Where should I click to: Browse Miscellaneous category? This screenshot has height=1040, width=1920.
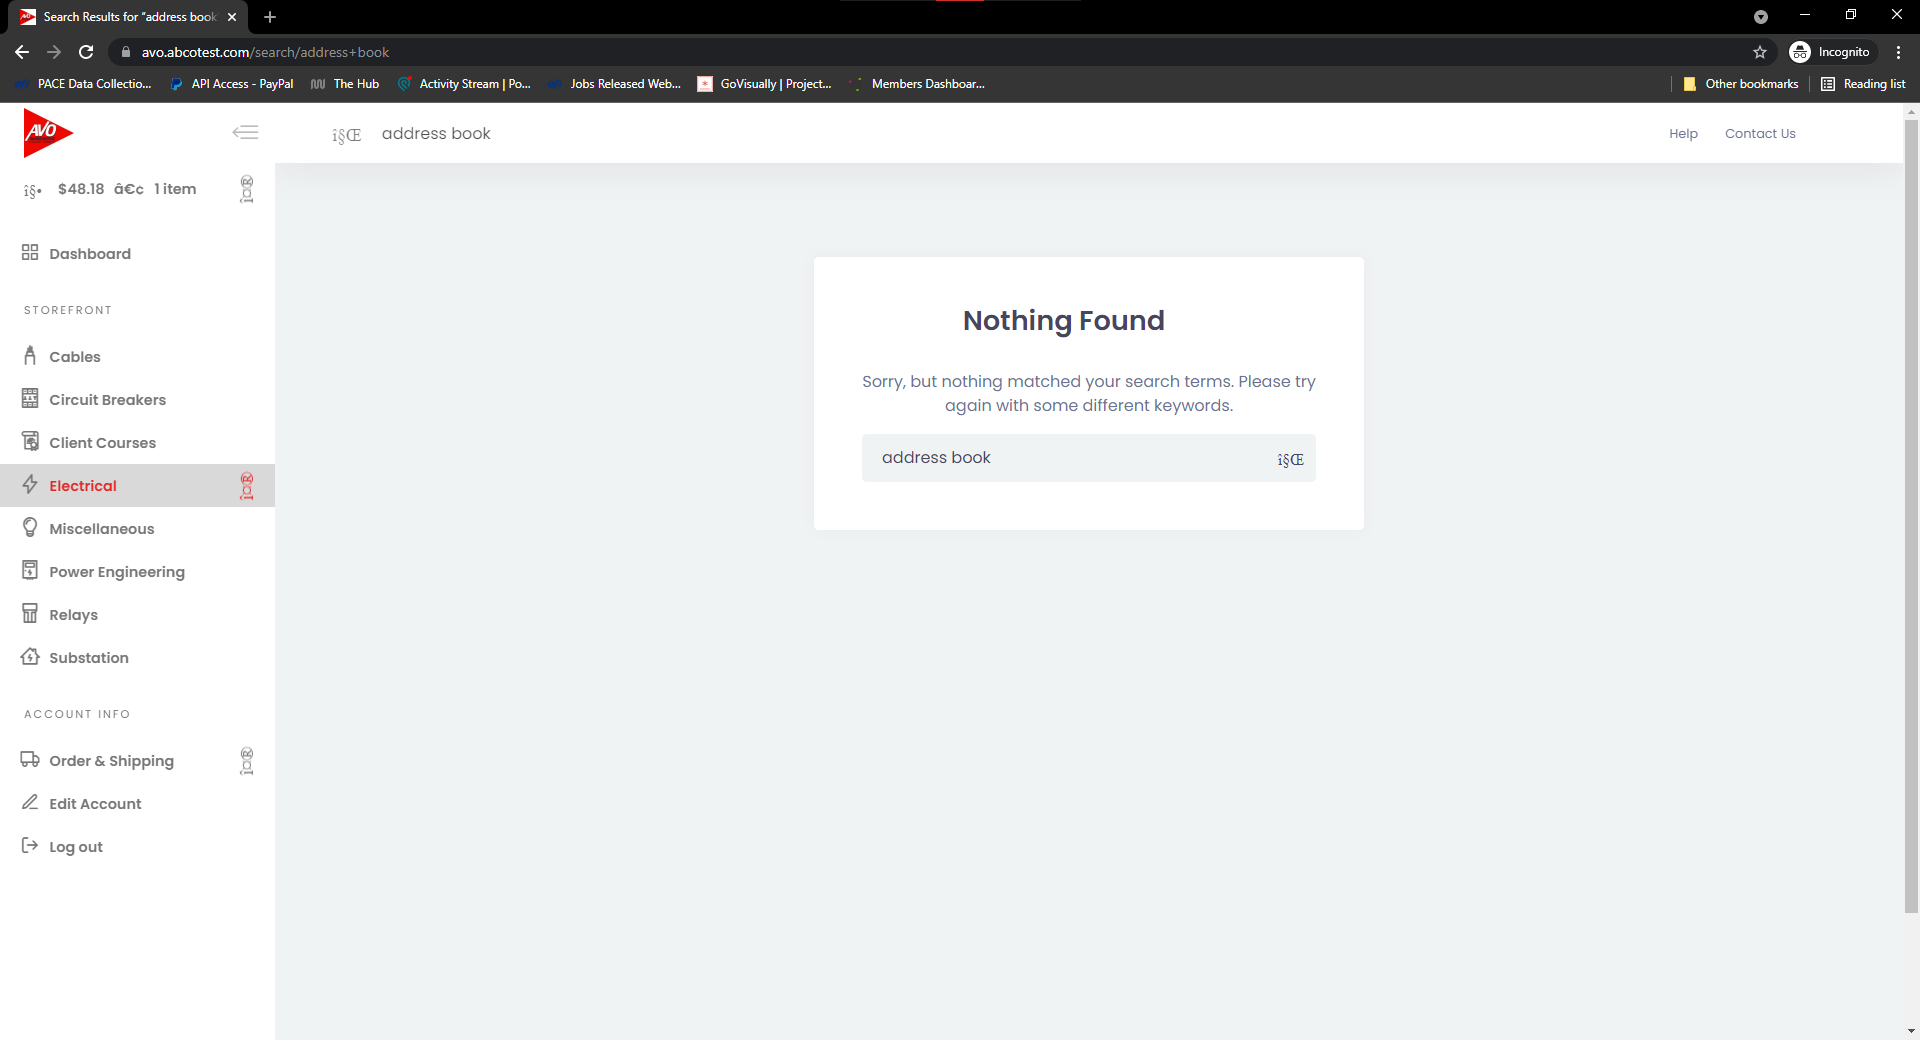[102, 529]
